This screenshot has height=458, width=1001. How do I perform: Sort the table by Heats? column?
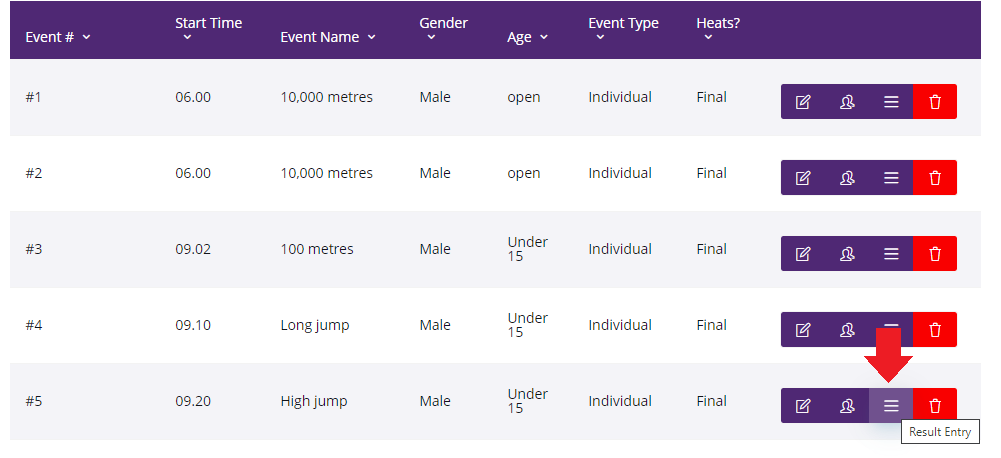[x=718, y=29]
